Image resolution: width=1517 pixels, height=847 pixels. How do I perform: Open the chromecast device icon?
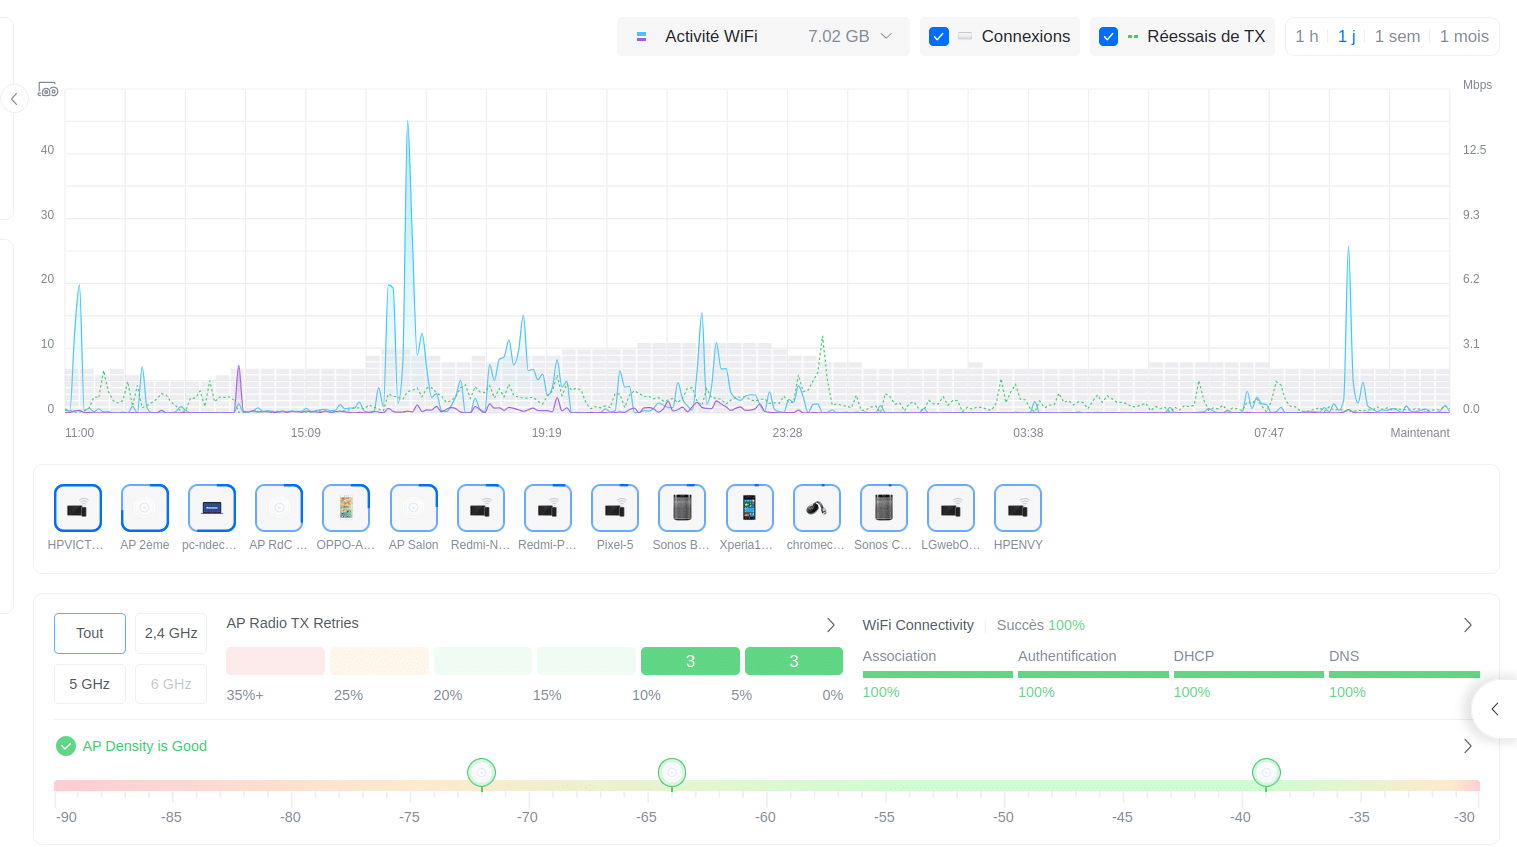816,507
